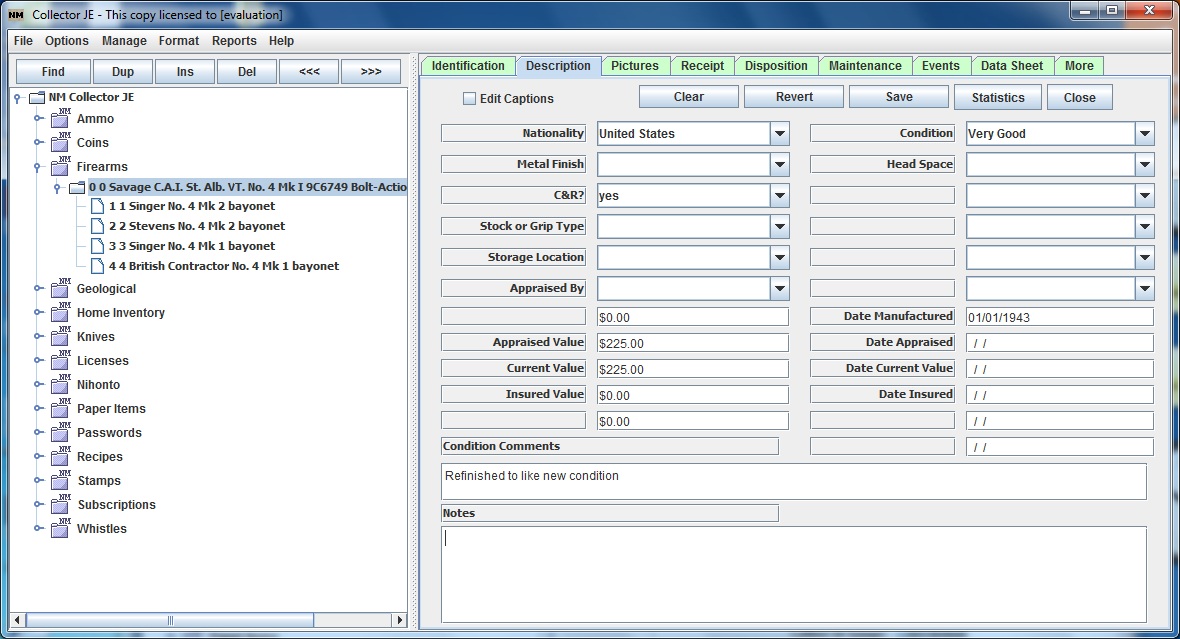Enable the Edit Captions checkbox
1180x639 pixels.
pyautogui.click(x=468, y=96)
